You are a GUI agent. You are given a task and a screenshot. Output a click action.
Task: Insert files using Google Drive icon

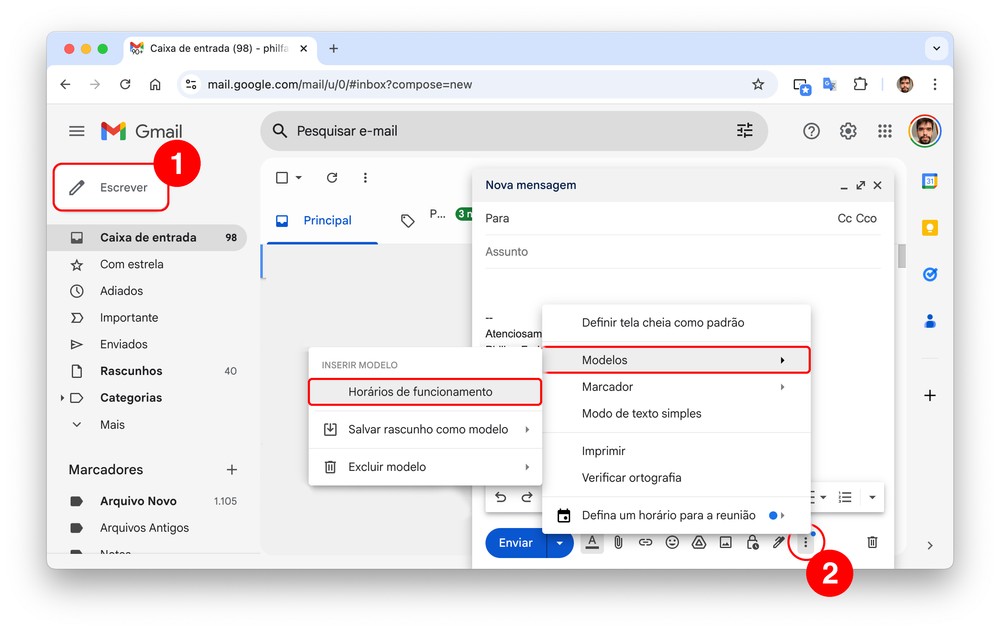pos(699,542)
